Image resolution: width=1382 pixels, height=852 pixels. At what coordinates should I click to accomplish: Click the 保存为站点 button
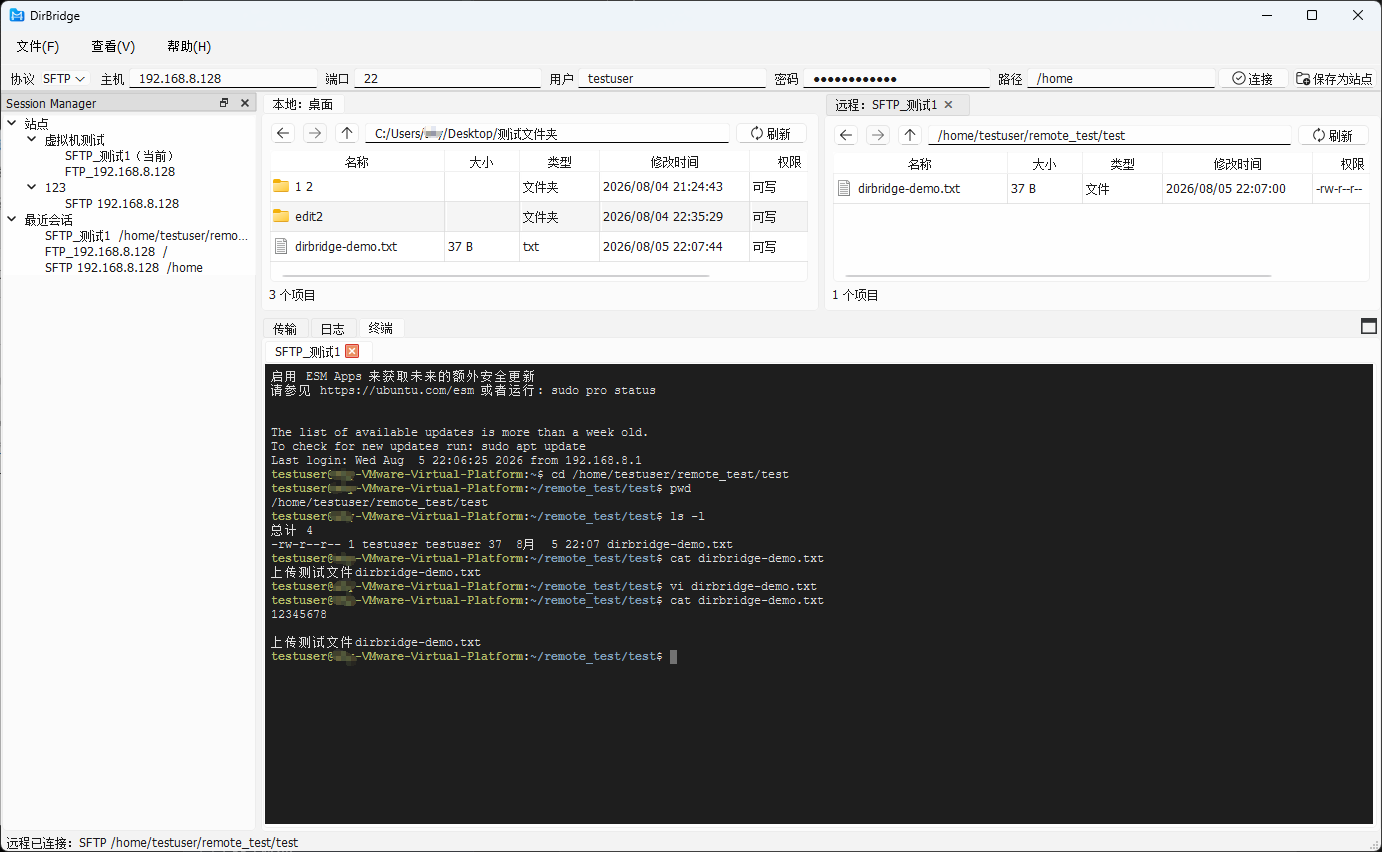(1335, 78)
